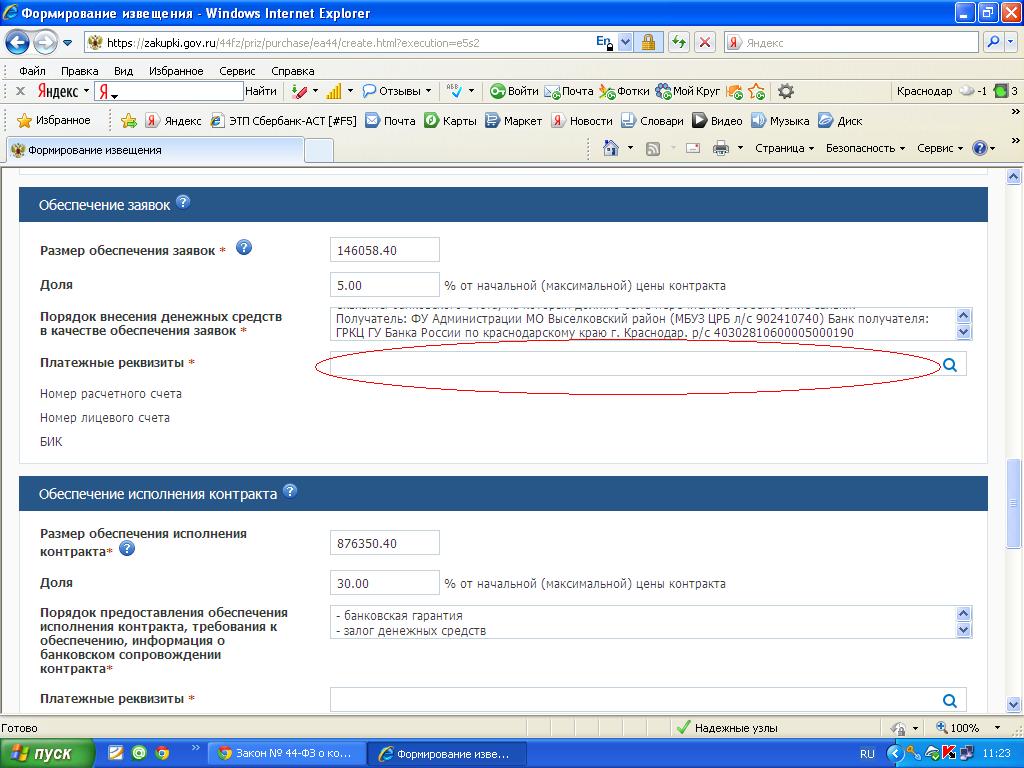1024x768 pixels.
Task: Click the 876350.40 contract security amount field
Action: 385,543
